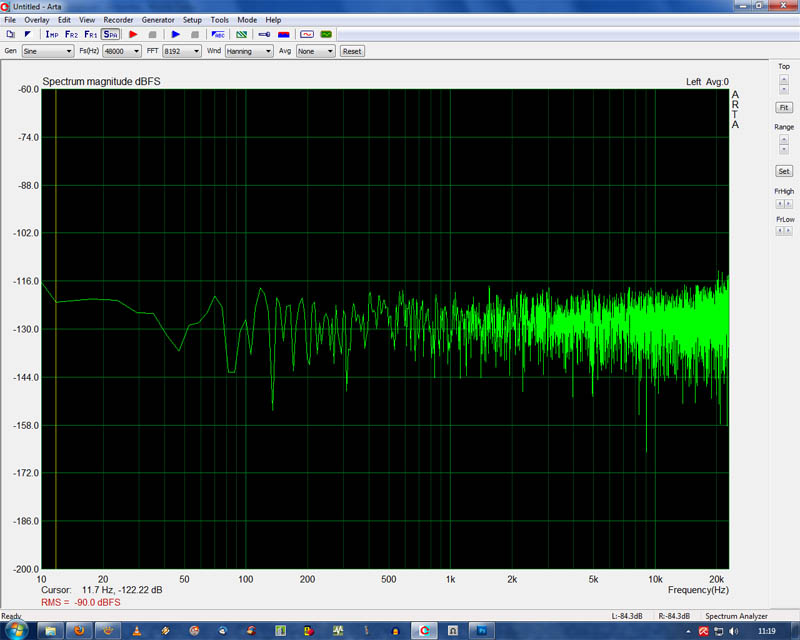Open the Generator menu

coord(158,20)
